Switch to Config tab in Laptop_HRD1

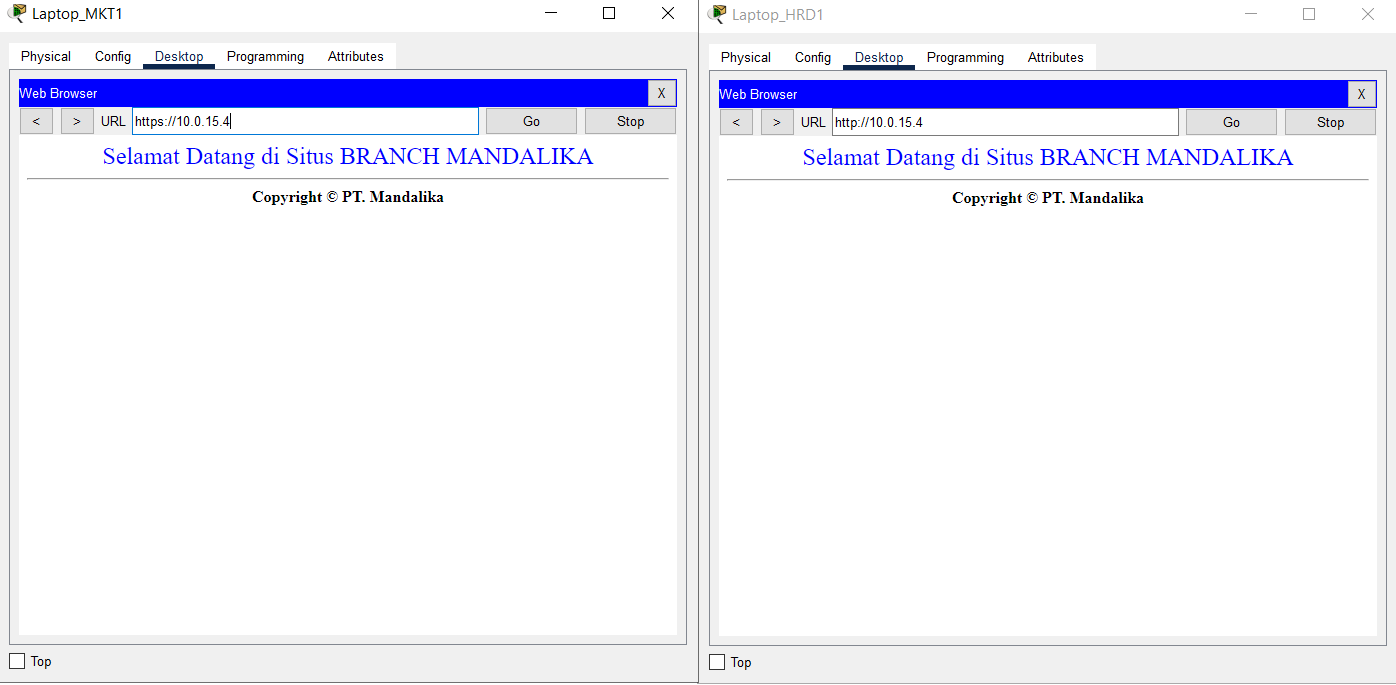click(x=813, y=58)
